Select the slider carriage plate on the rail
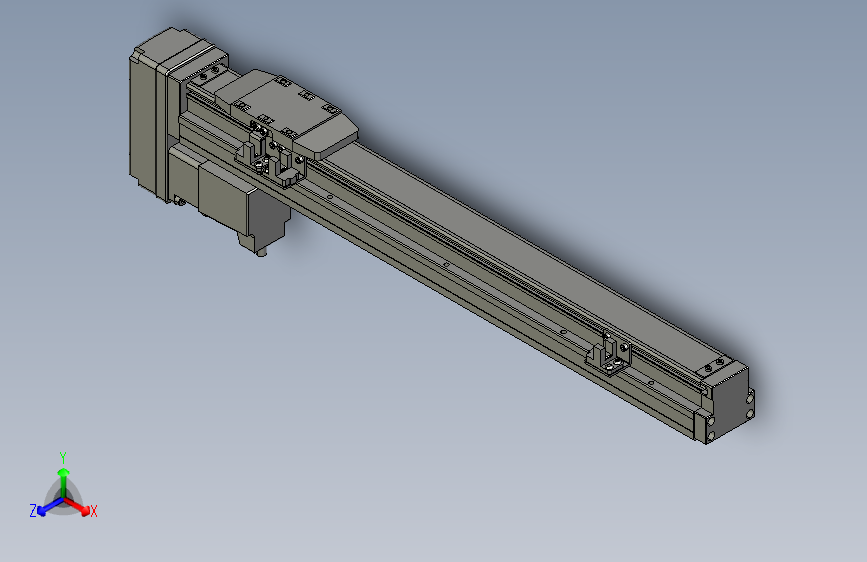867x562 pixels. [286, 113]
